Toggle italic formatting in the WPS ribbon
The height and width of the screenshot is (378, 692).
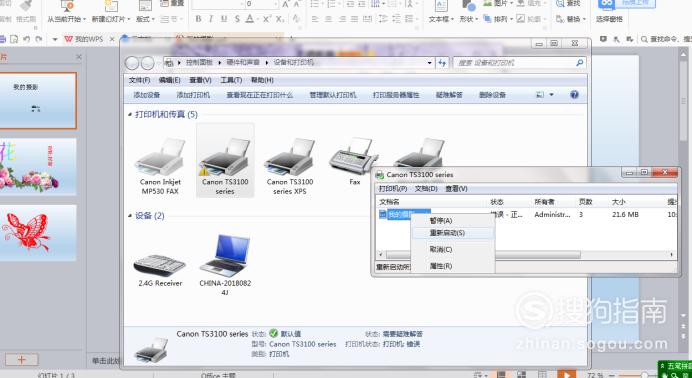tap(211, 19)
